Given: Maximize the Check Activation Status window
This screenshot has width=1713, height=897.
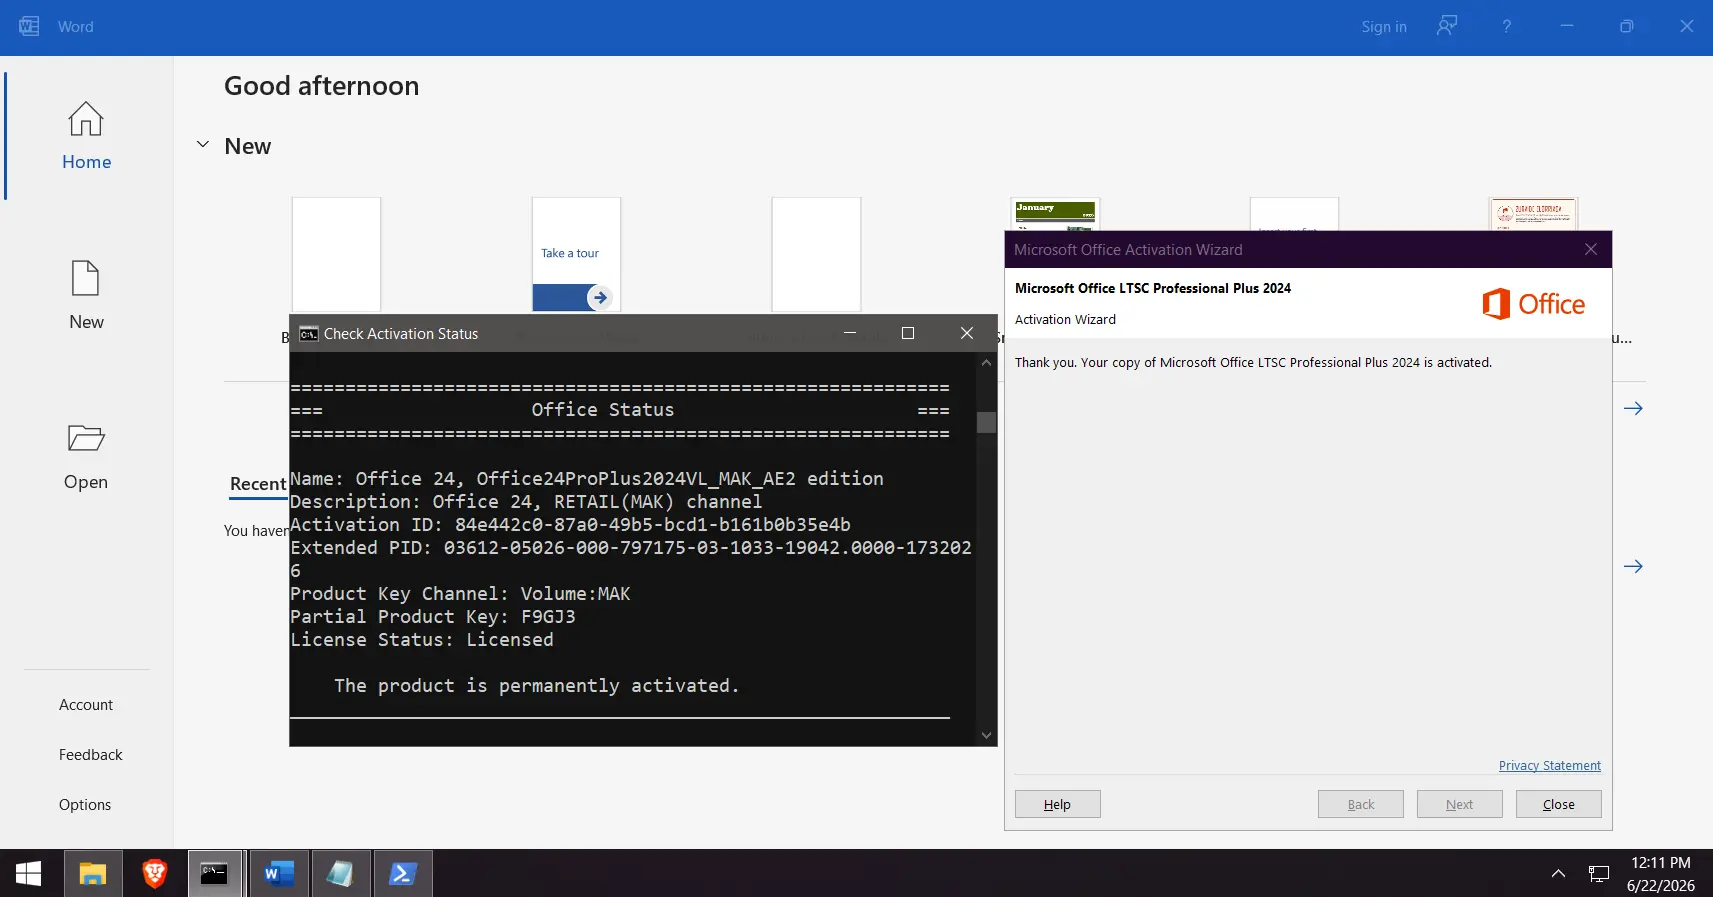Looking at the screenshot, I should 908,333.
